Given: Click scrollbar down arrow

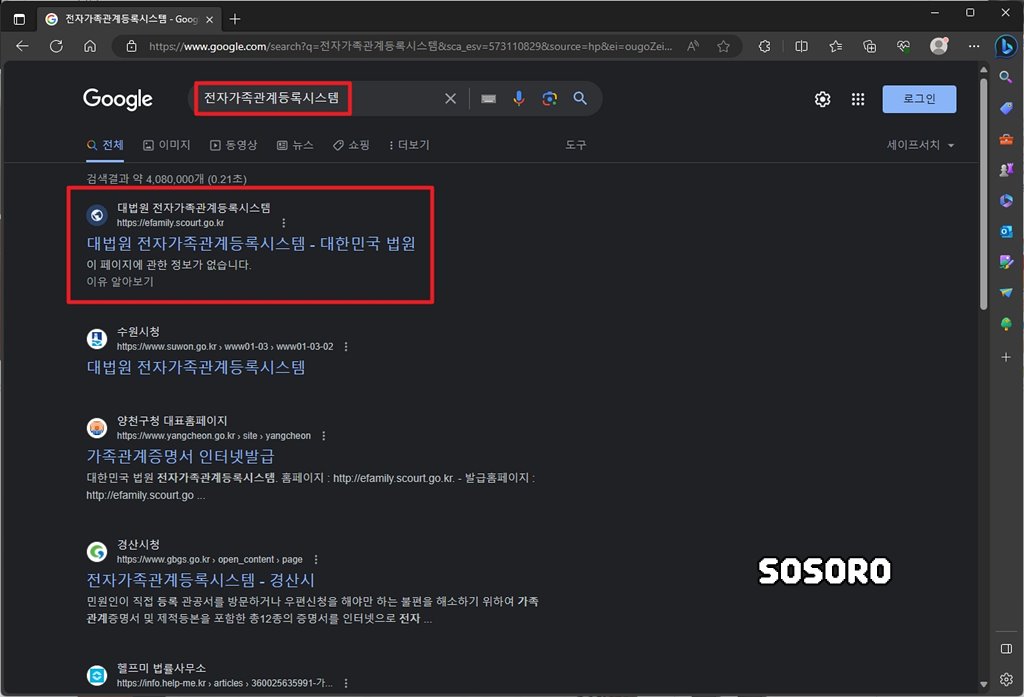Looking at the screenshot, I should point(984,685).
